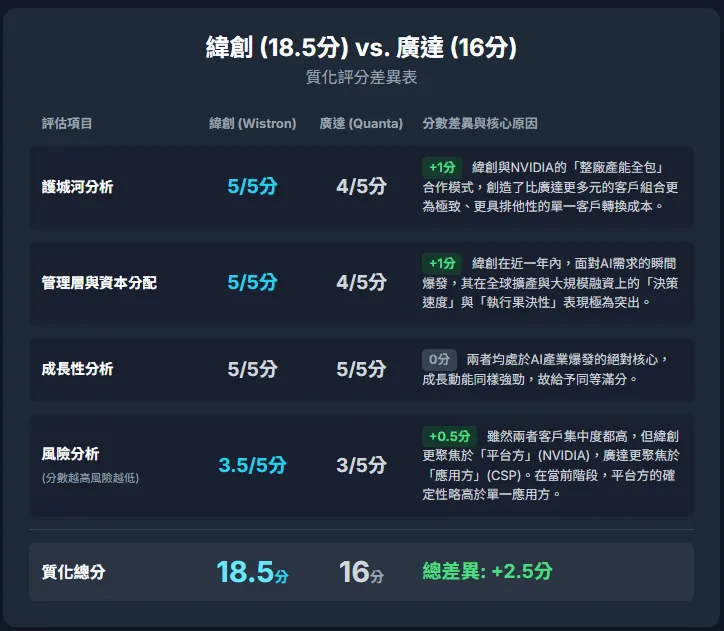Click the 廣達 (Quanta) column header
This screenshot has width=724, height=631.
pyautogui.click(x=361, y=123)
